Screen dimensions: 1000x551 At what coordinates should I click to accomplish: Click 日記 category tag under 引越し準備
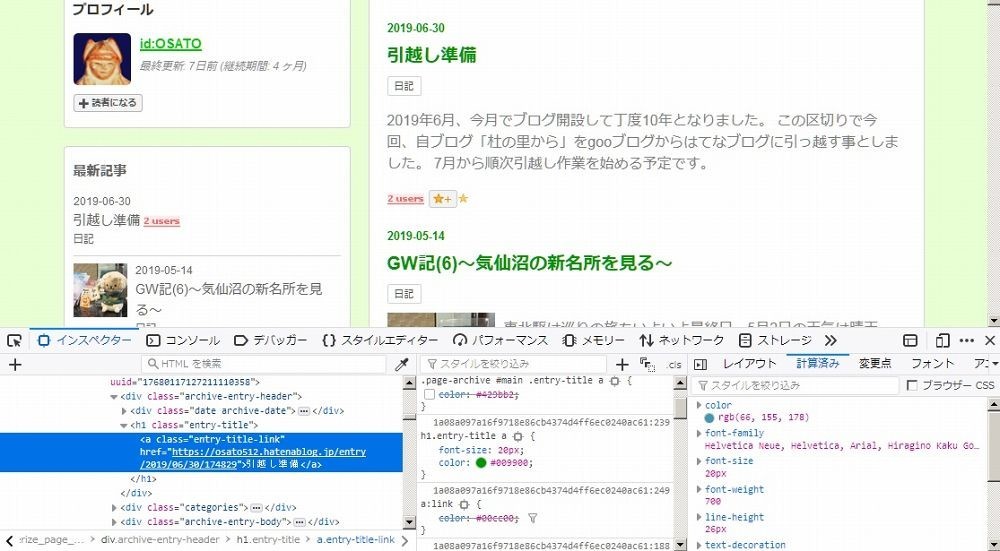tap(404, 86)
